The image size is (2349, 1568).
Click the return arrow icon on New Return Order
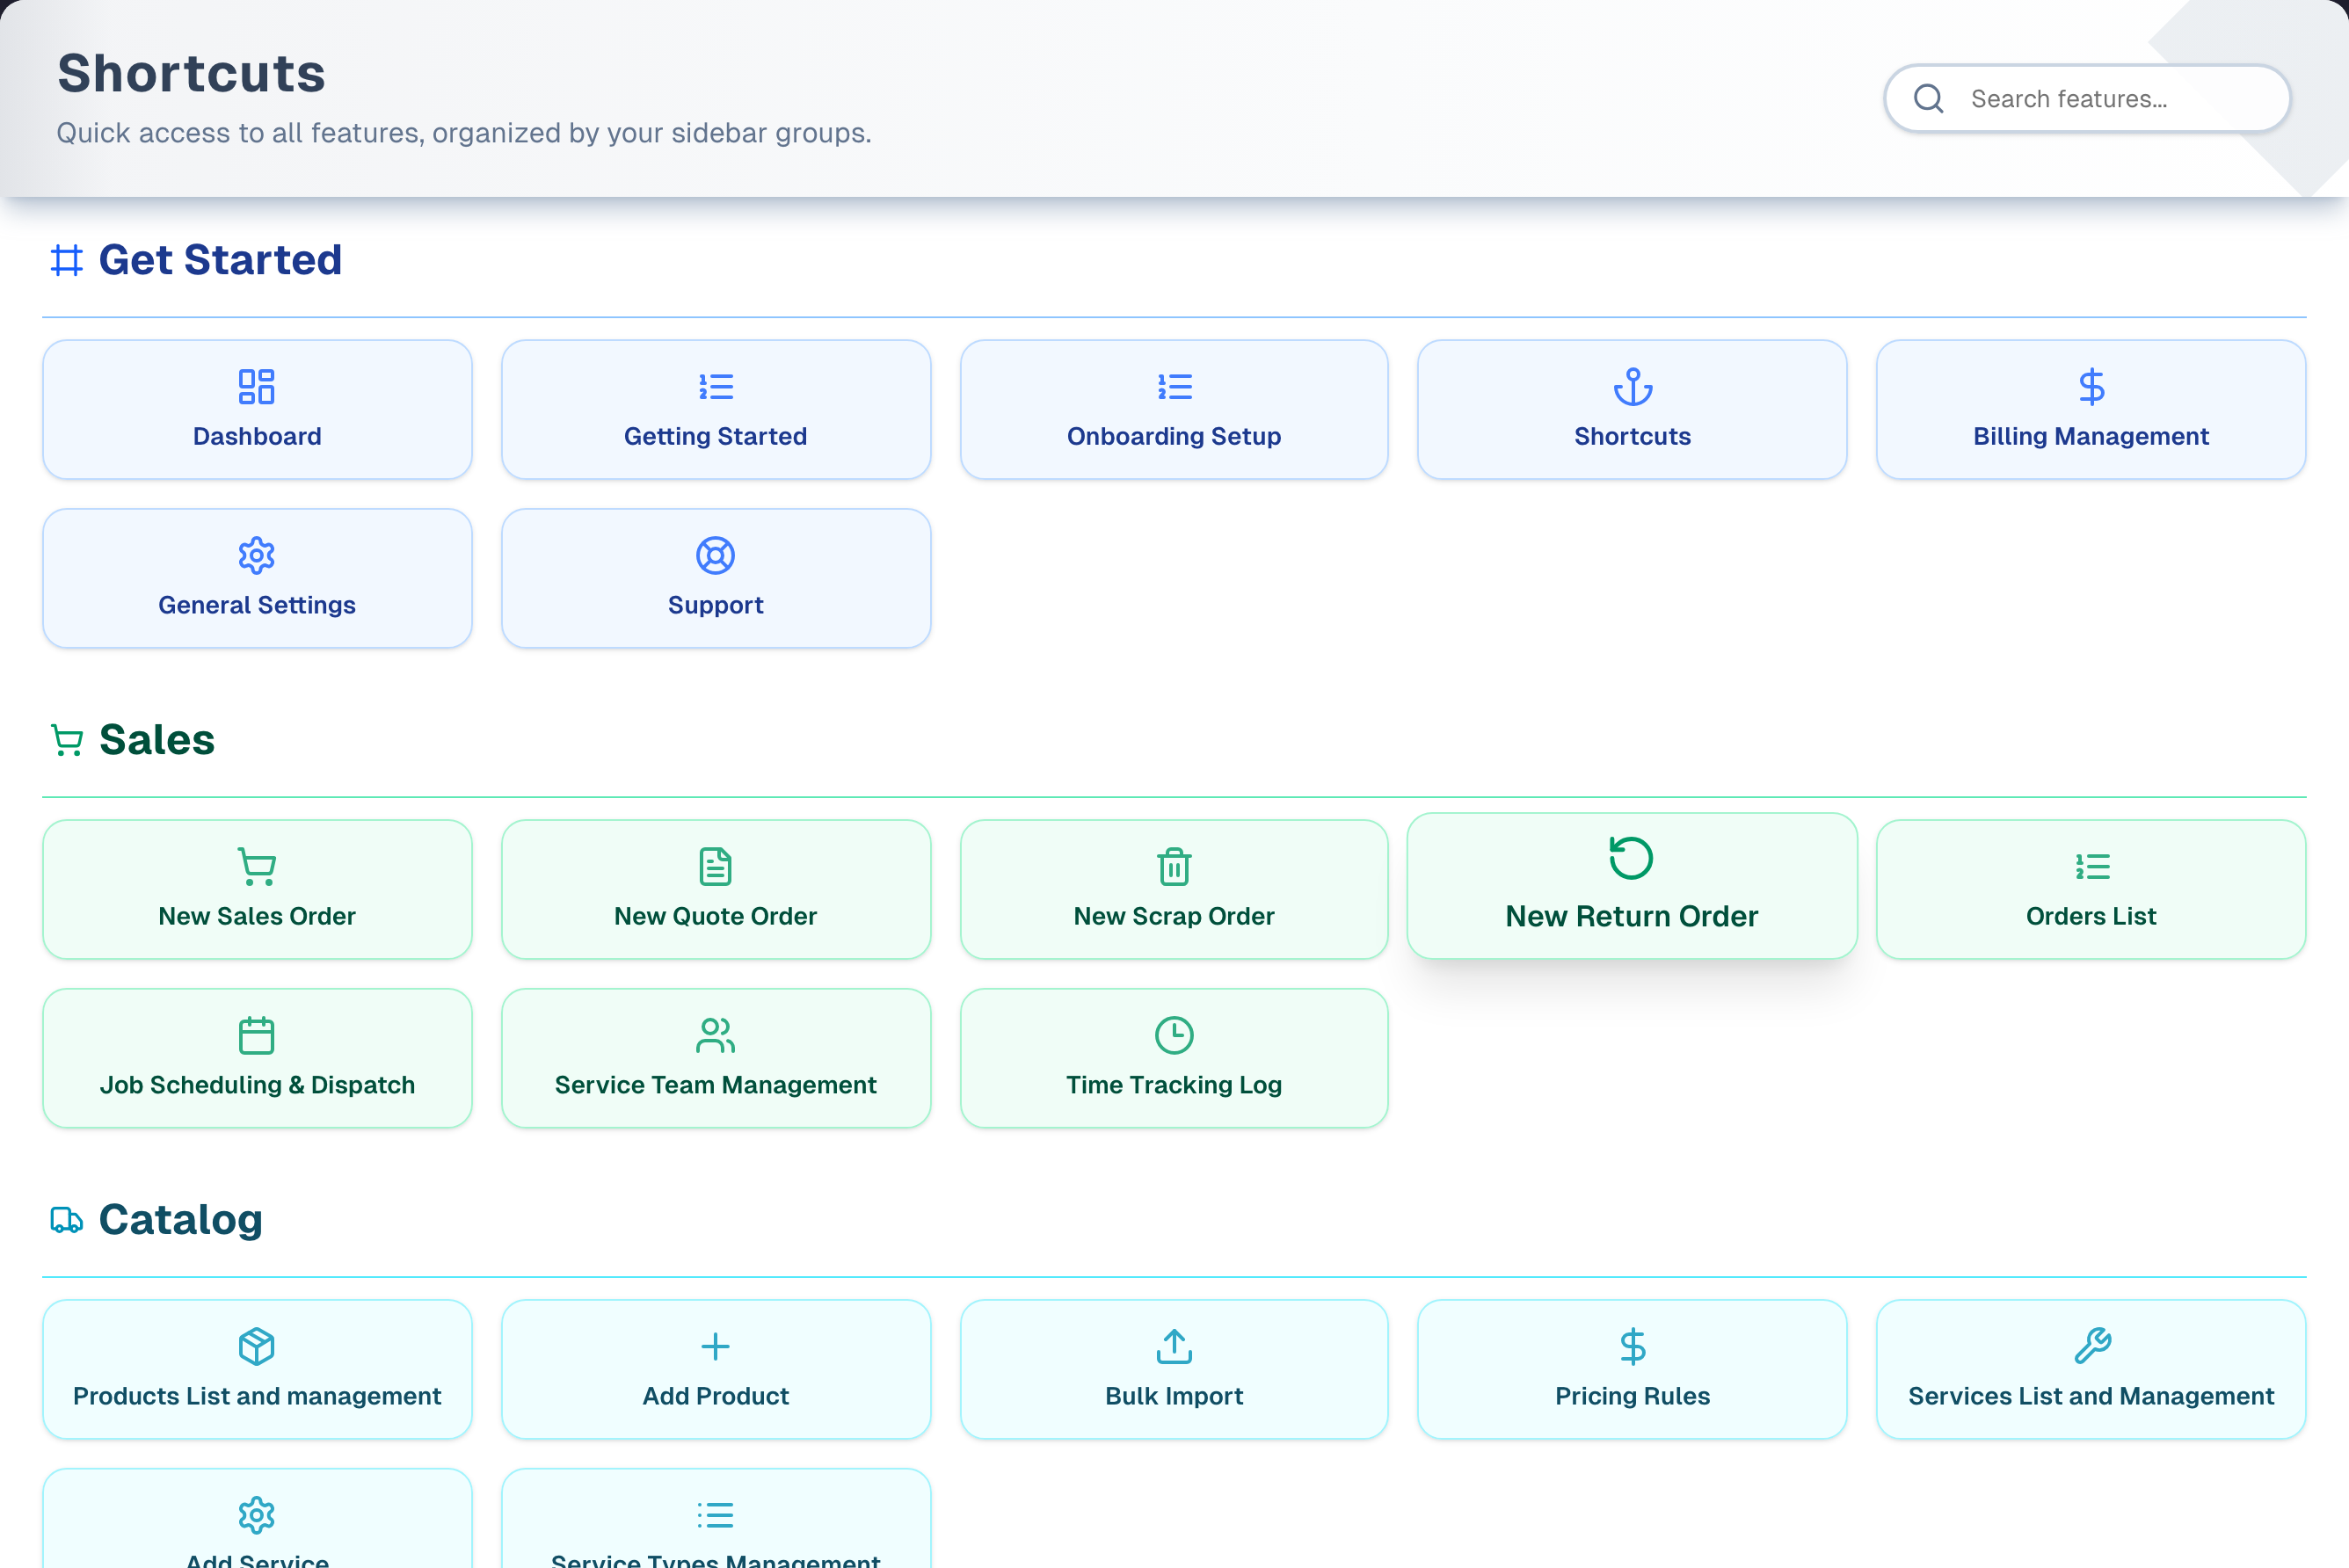(1631, 857)
